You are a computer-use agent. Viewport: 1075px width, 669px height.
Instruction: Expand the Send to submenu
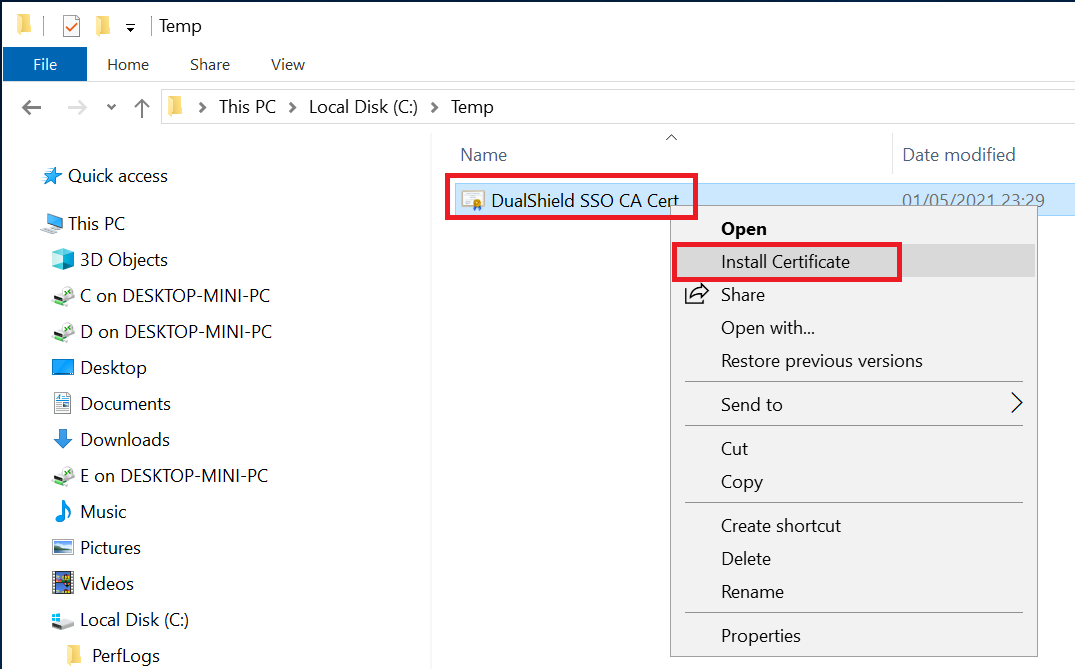[1016, 404]
